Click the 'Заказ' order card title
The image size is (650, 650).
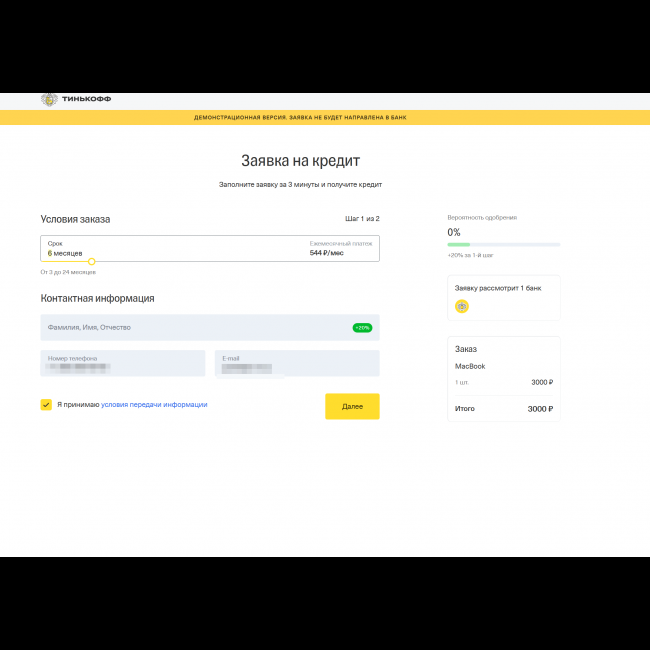click(x=466, y=350)
